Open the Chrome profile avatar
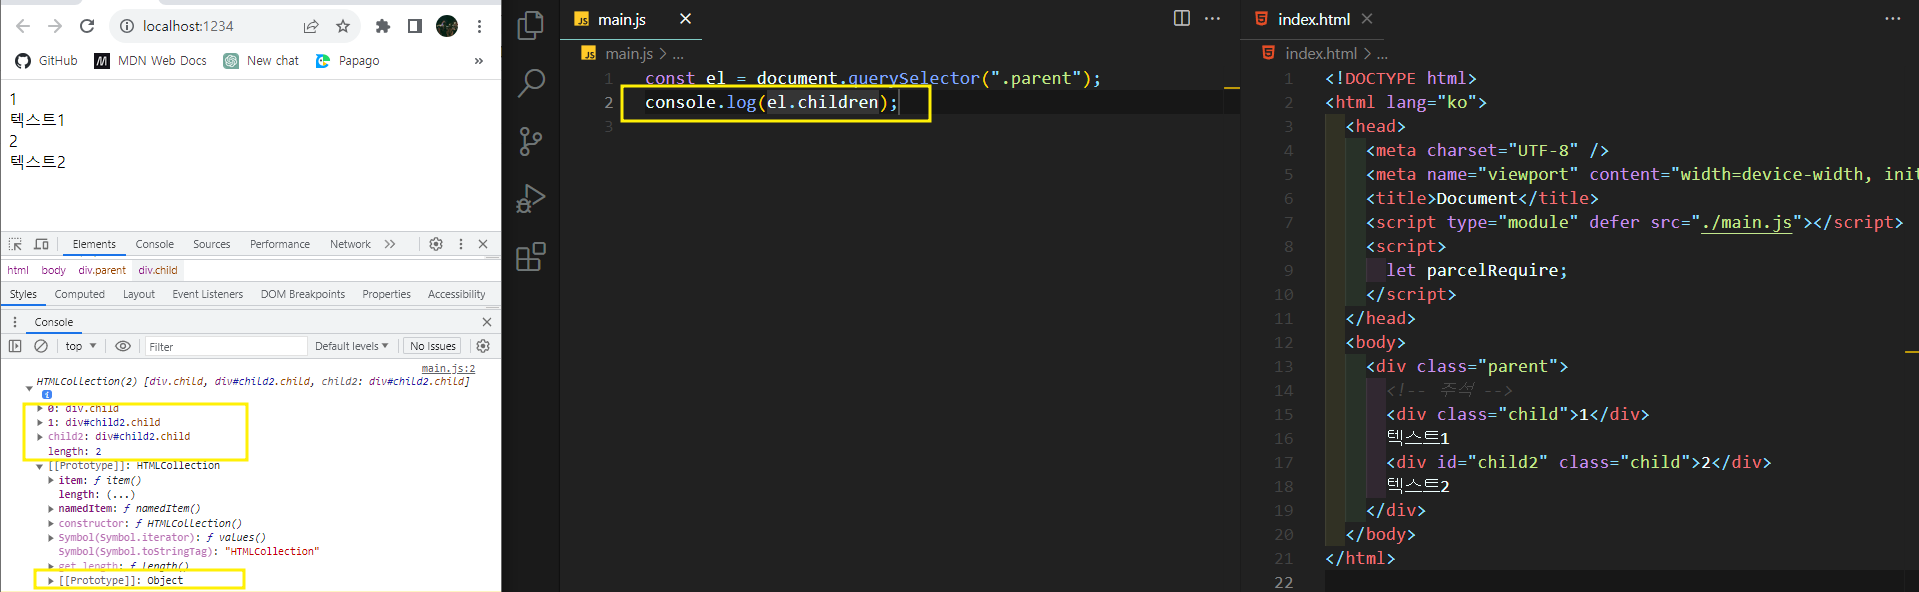 point(447,26)
